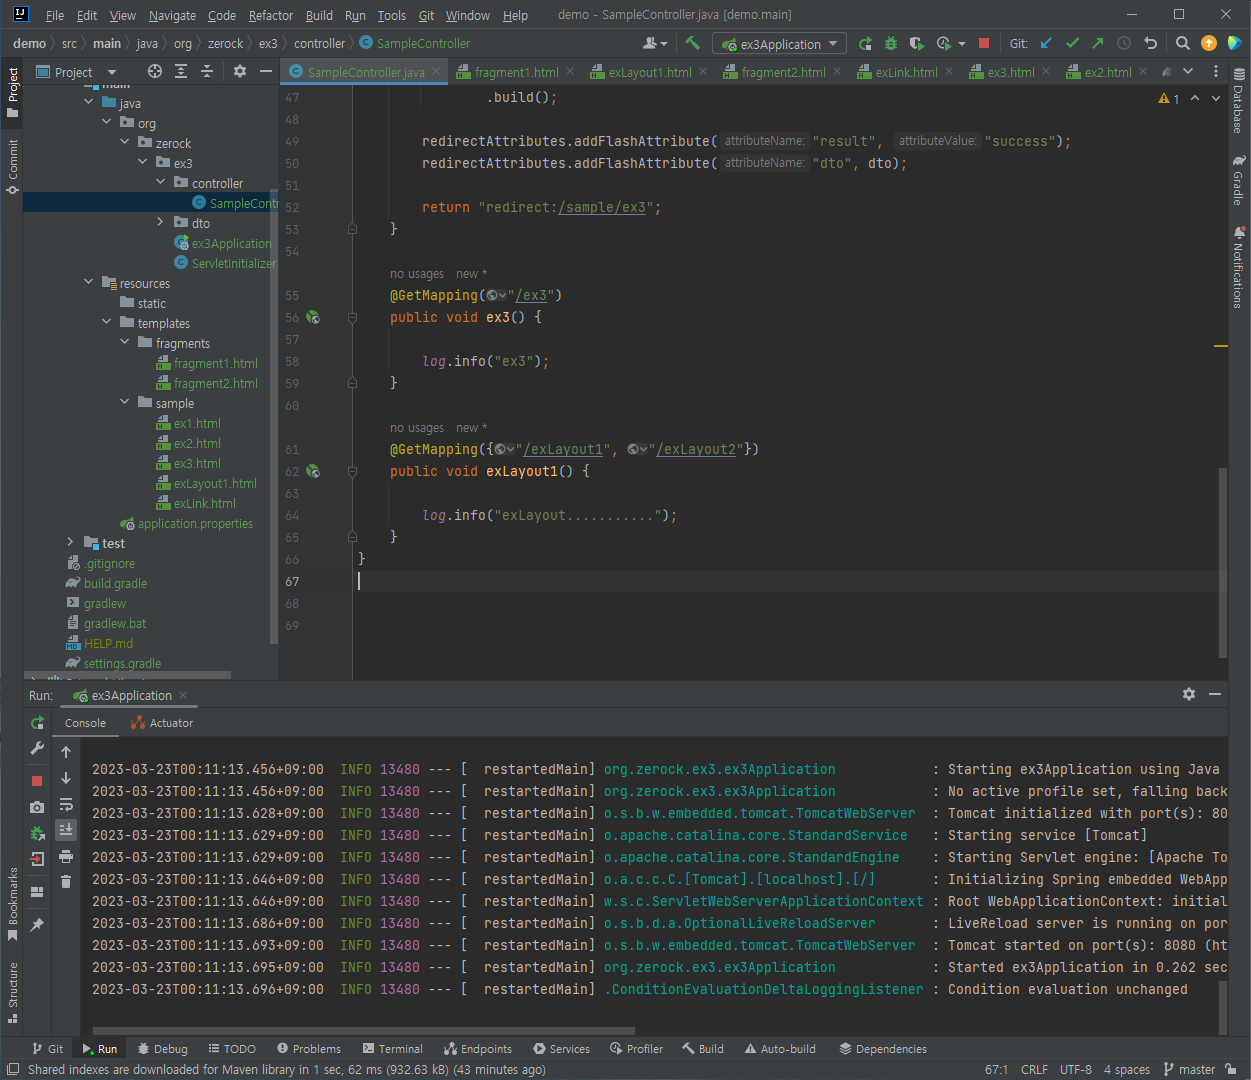Toggle soft-wrap in console
The width and height of the screenshot is (1251, 1080).
(x=66, y=804)
